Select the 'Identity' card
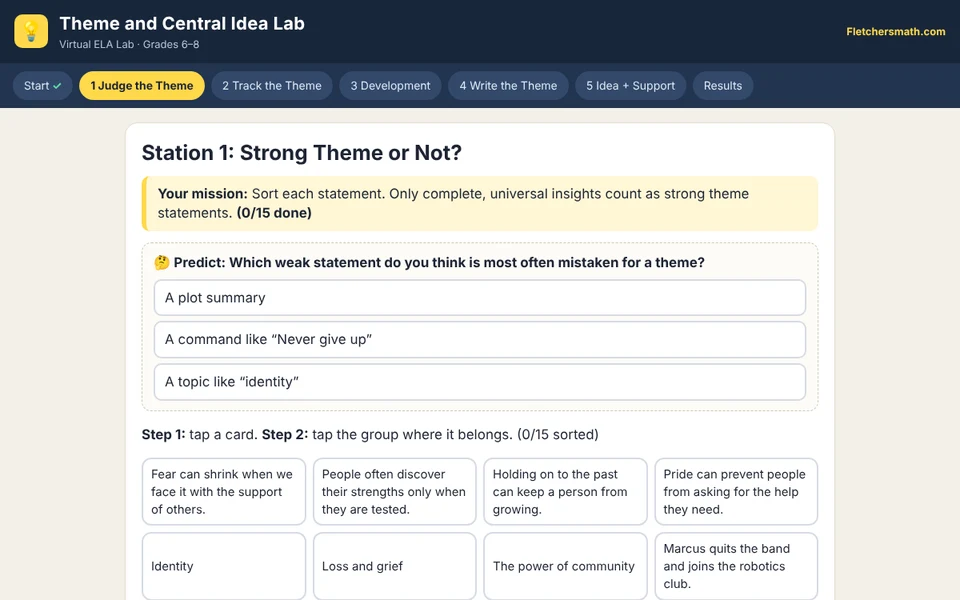 (223, 566)
